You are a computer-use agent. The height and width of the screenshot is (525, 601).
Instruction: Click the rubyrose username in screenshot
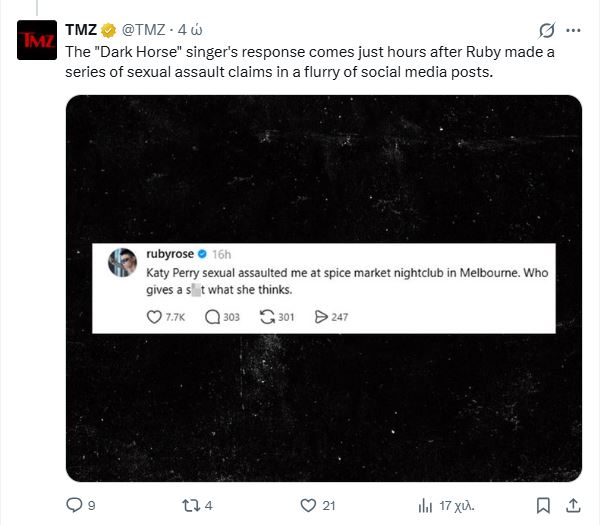pos(167,254)
